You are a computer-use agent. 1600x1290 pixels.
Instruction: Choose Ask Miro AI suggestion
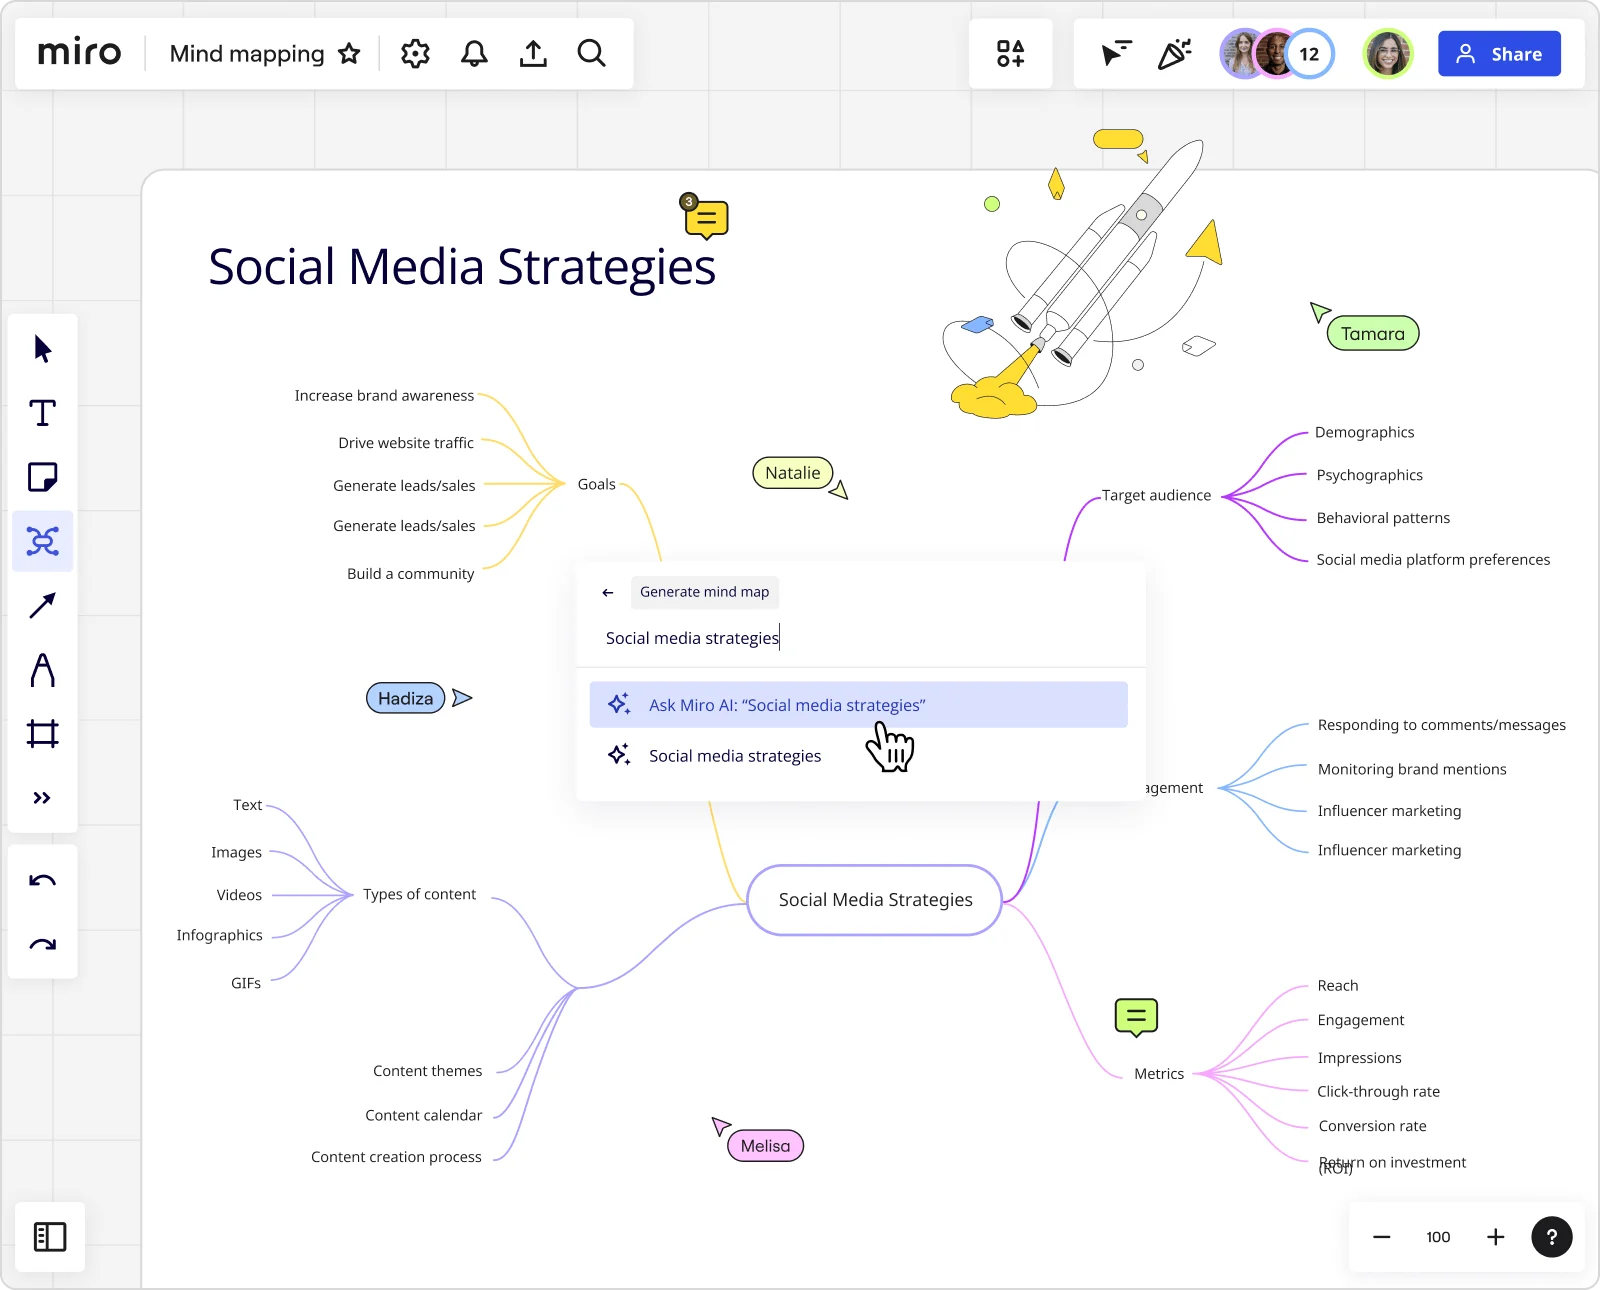858,705
